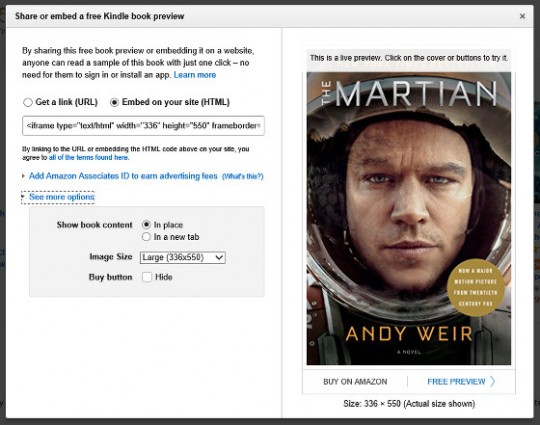540x425 pixels.
Task: Close the Kindle preview dialog
Action: pos(522,16)
